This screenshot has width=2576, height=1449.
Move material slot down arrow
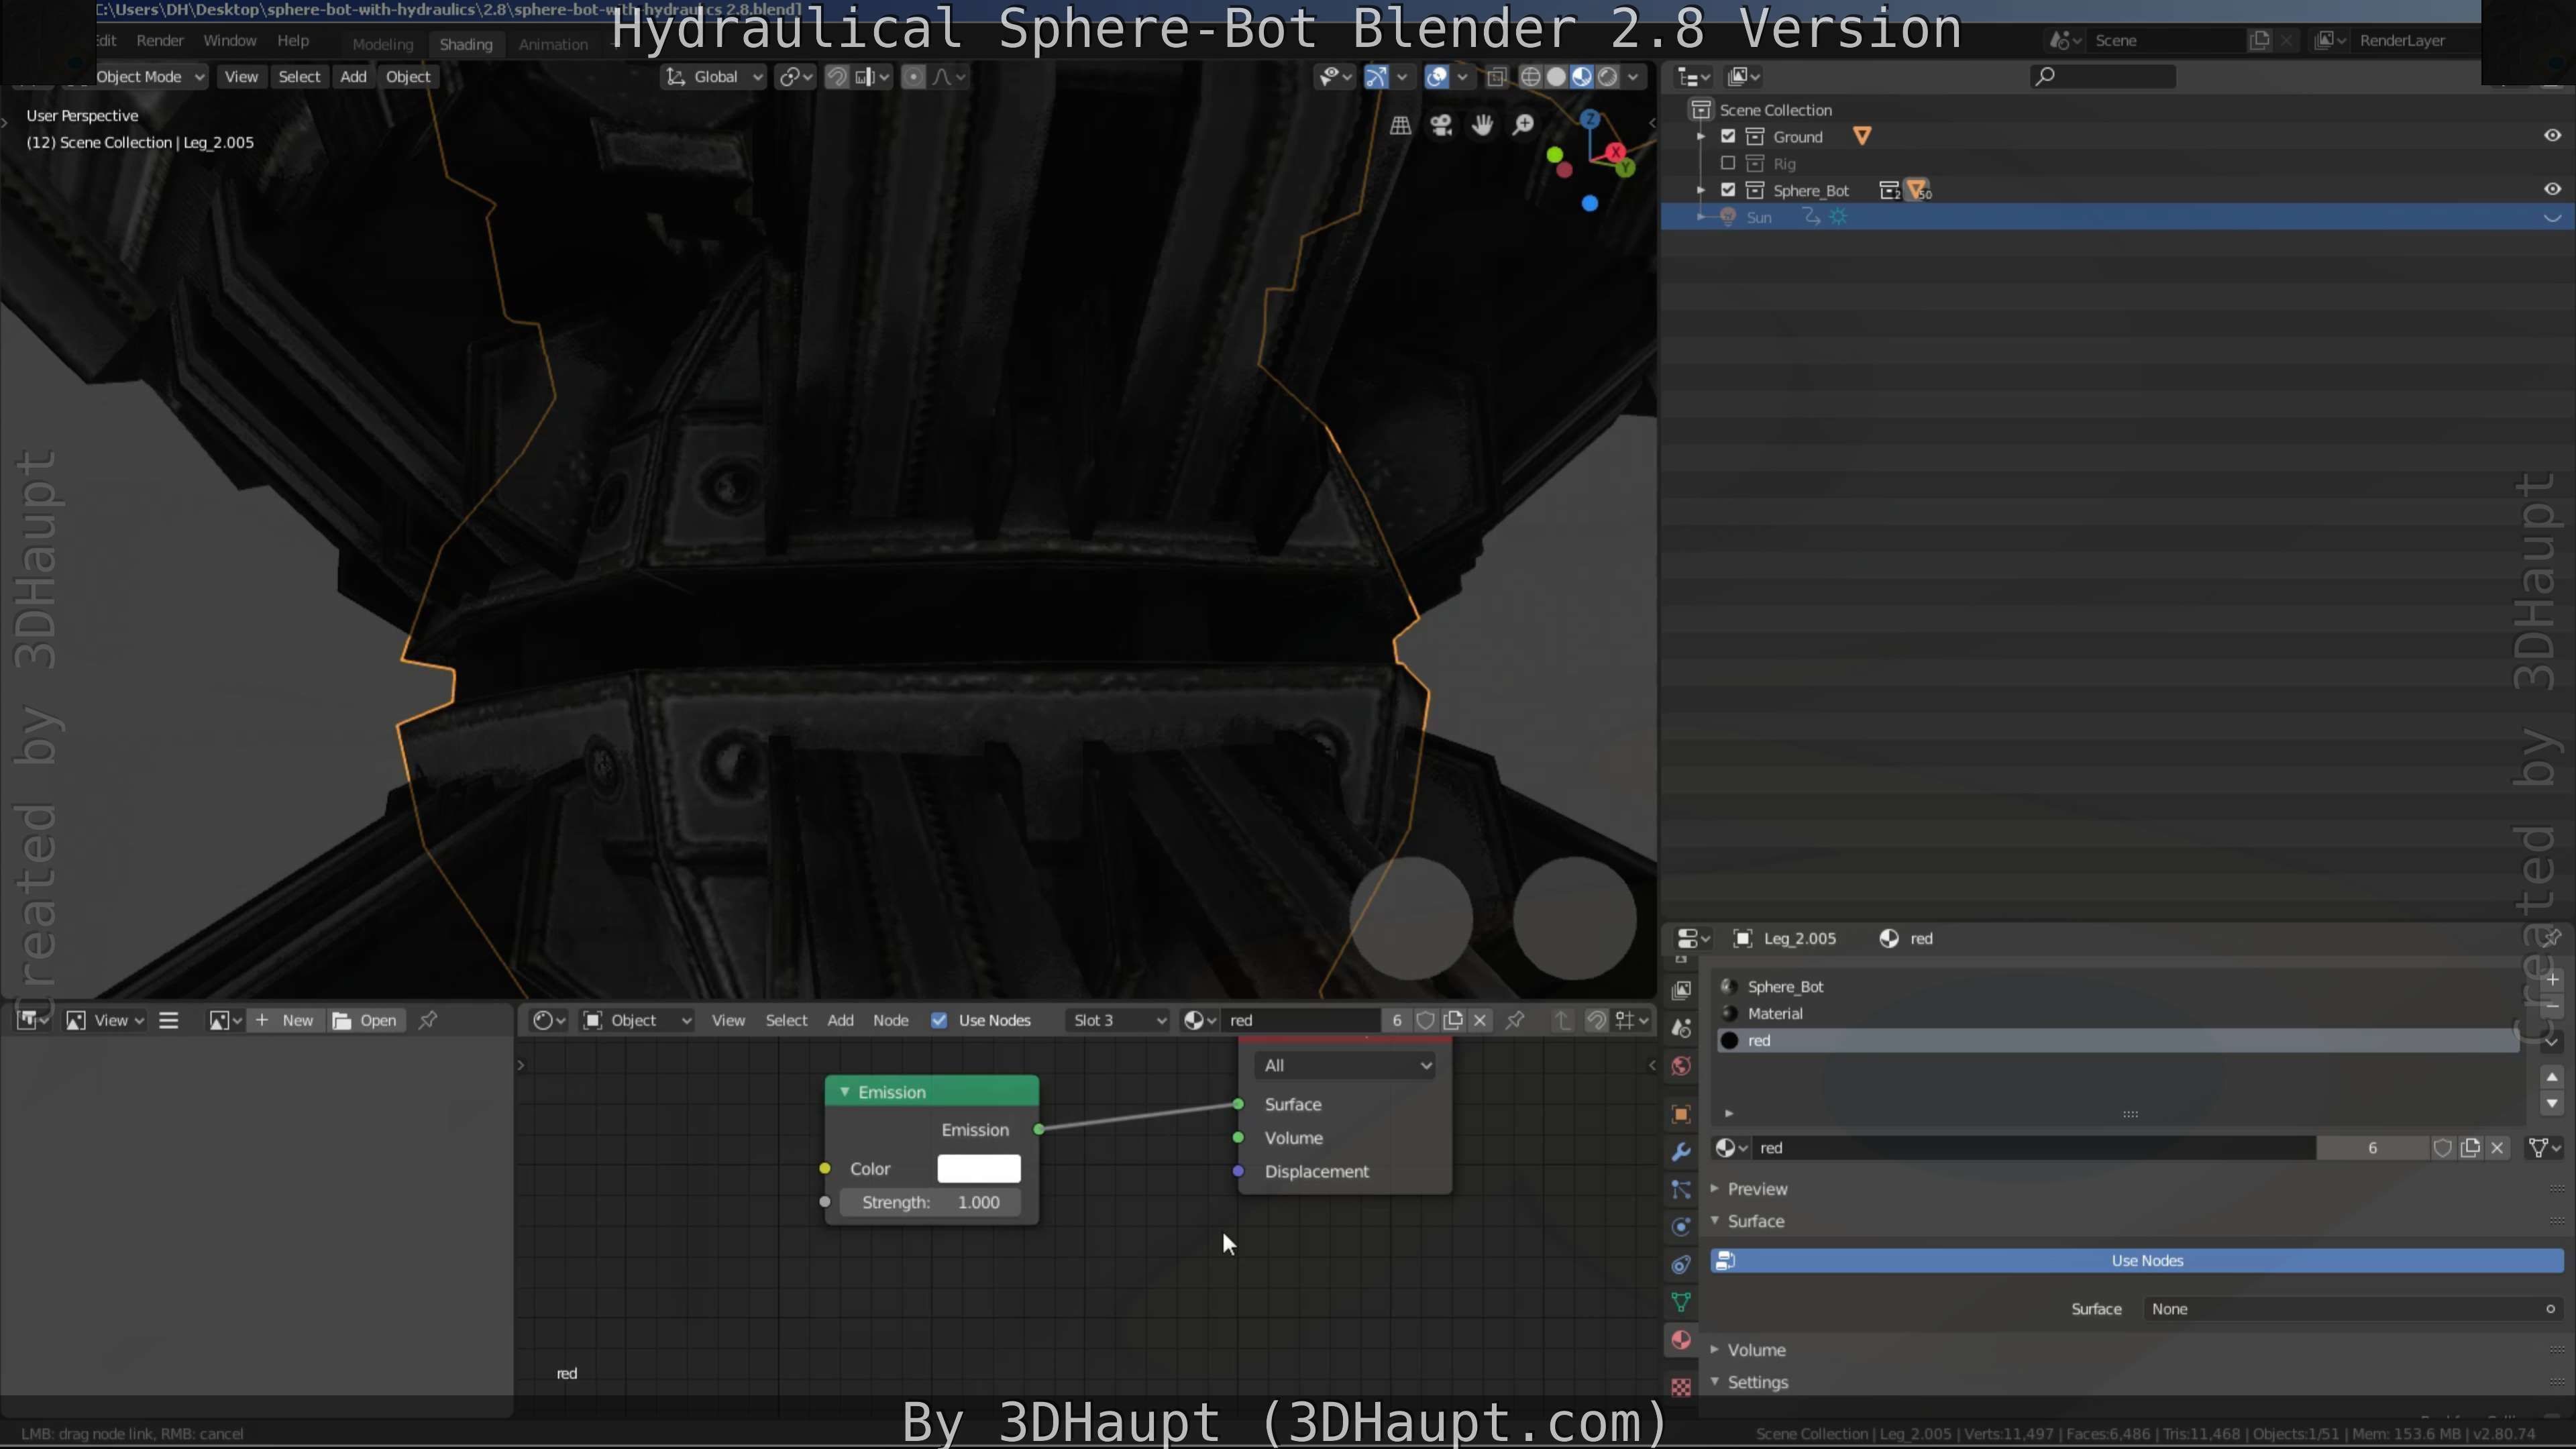(x=2552, y=1104)
